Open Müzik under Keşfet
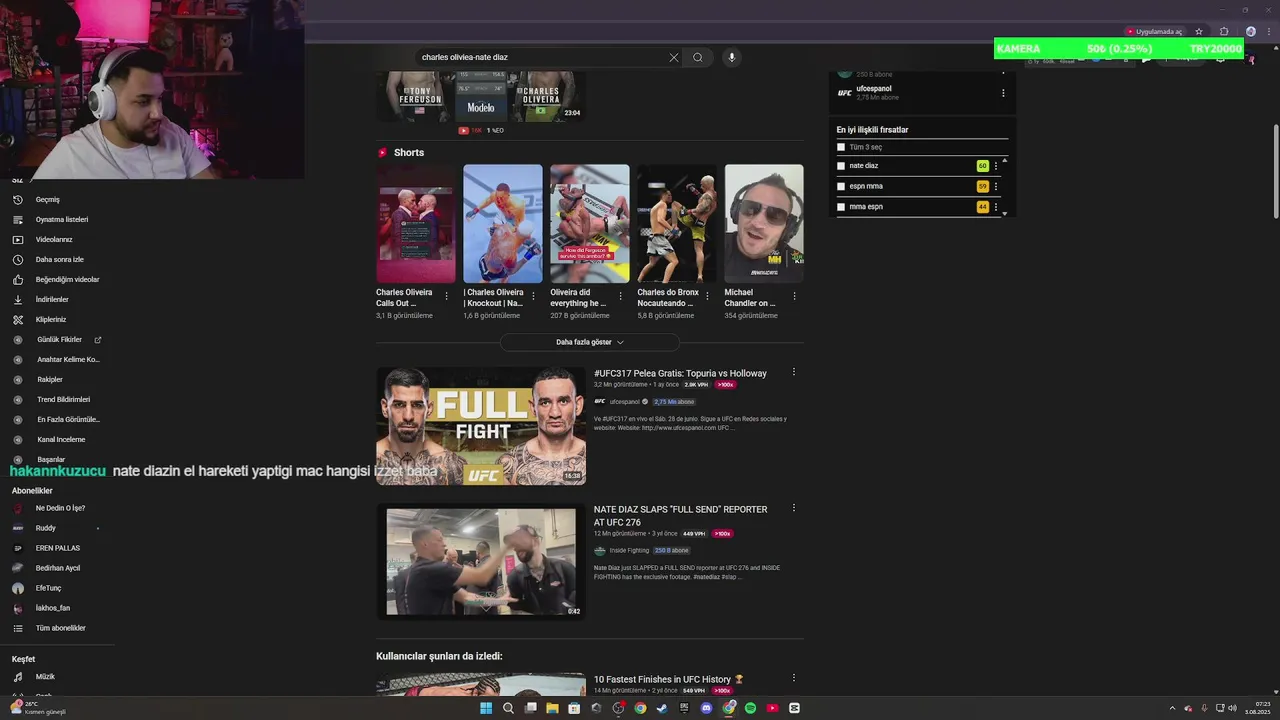 tap(45, 677)
